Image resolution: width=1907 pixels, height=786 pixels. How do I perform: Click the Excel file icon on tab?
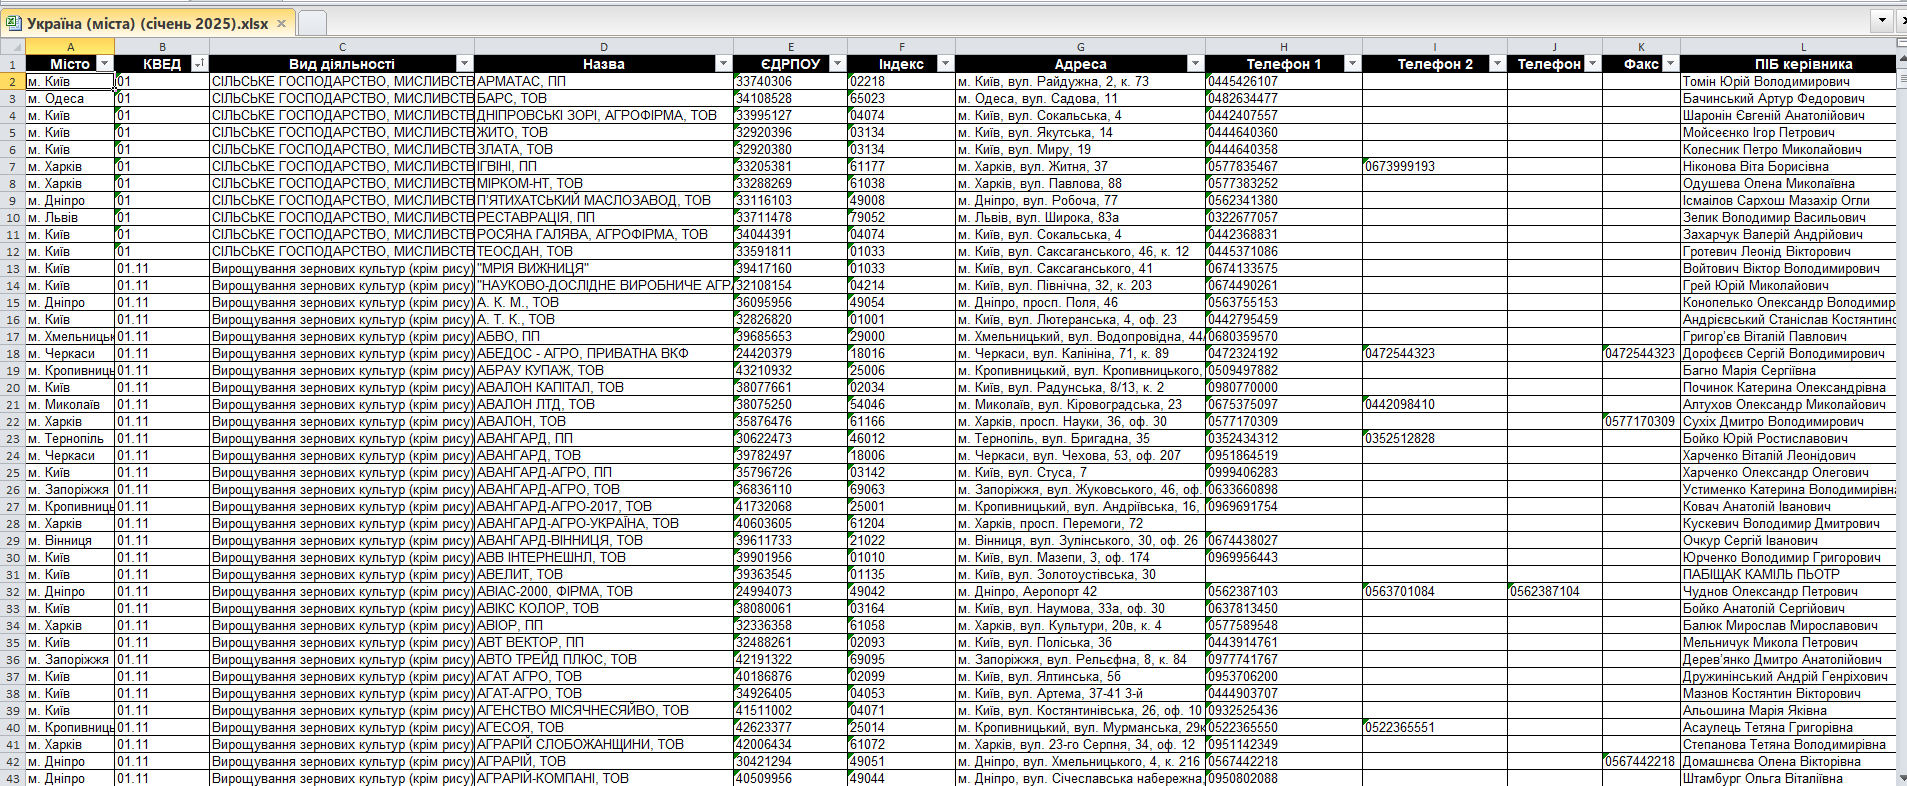coord(14,23)
